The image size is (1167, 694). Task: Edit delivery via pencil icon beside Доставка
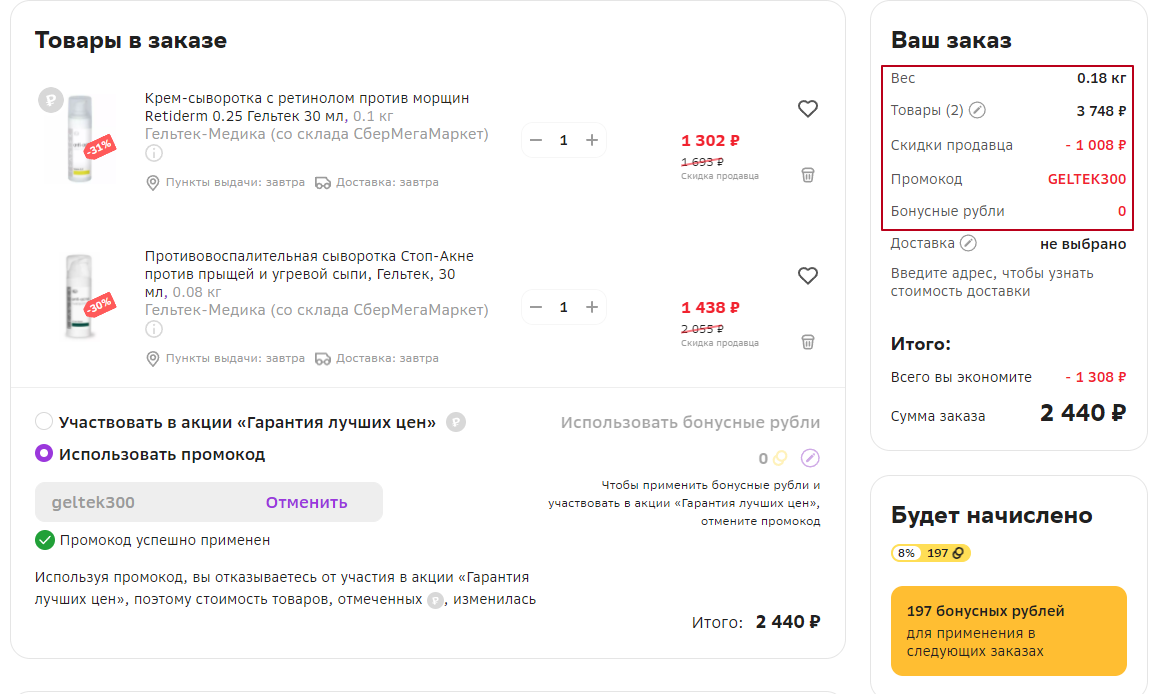(x=968, y=243)
